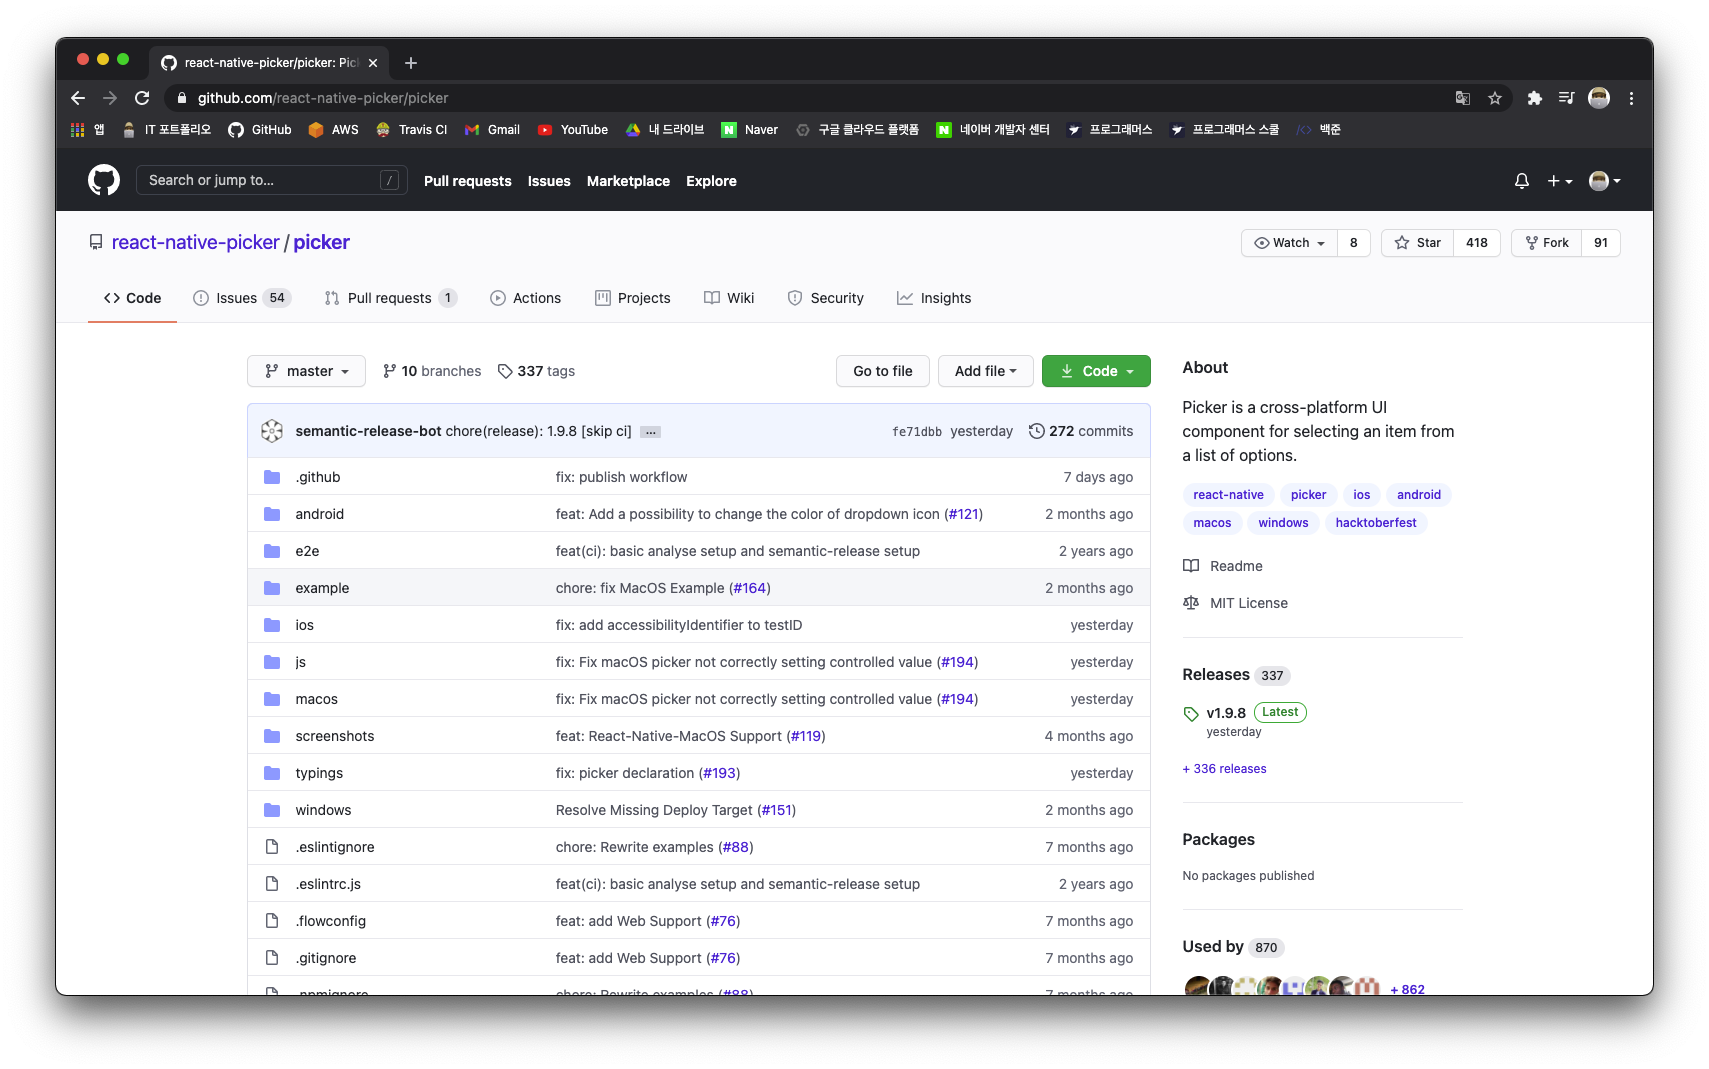Open the translate page icon
1709x1069 pixels.
(1462, 98)
